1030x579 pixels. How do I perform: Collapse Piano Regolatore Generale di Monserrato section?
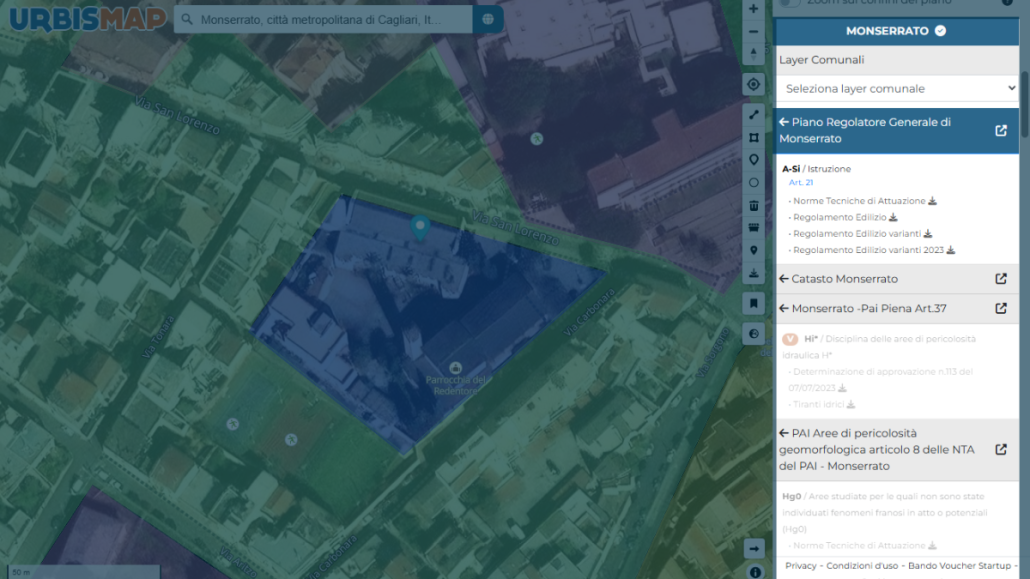click(x=784, y=122)
